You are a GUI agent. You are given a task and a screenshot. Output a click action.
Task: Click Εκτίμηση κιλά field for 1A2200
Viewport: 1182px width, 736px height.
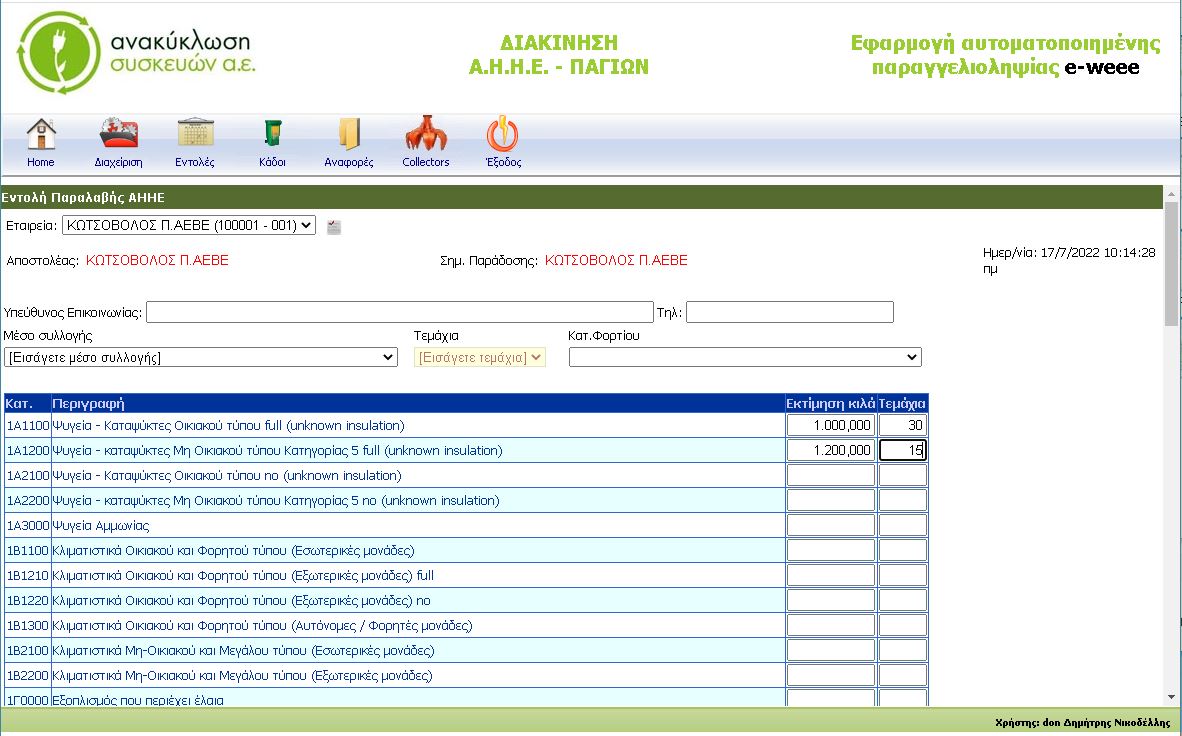[x=831, y=500]
